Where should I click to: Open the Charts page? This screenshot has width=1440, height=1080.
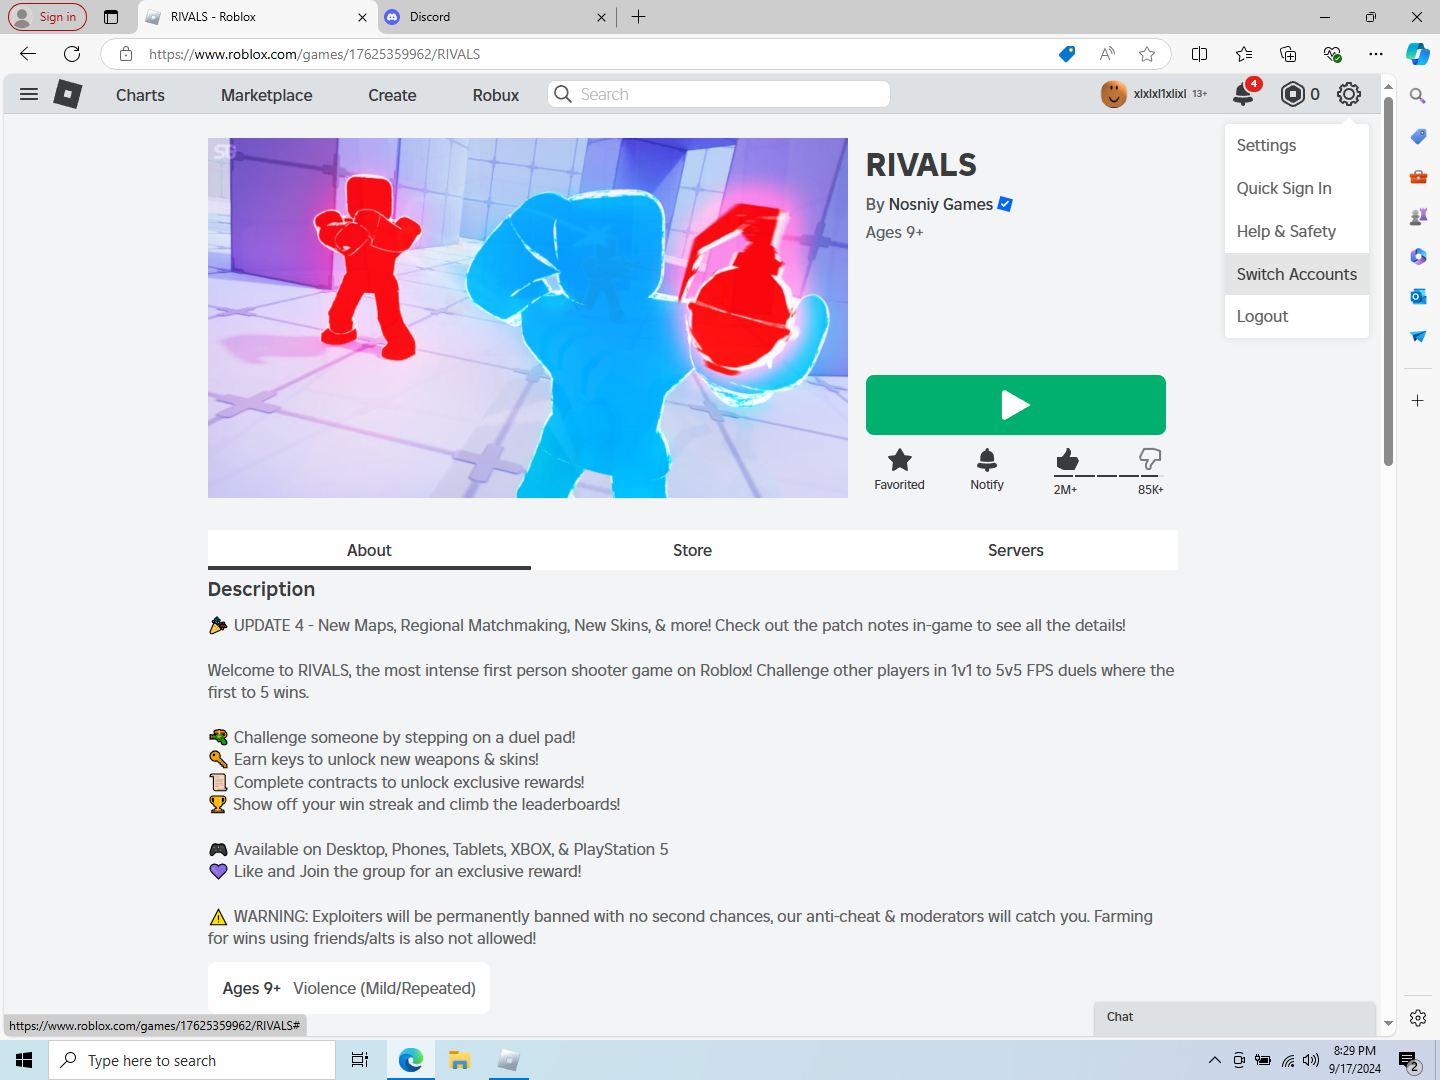point(140,95)
